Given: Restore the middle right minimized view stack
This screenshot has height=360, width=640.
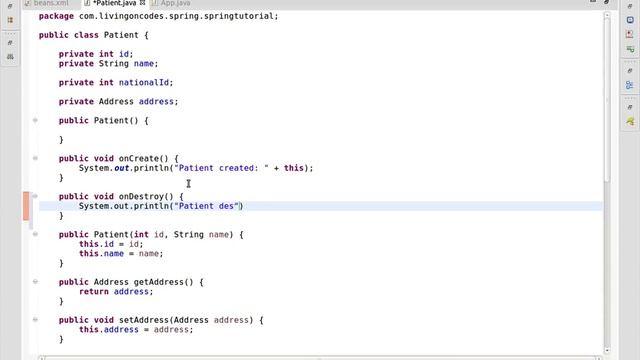Looking at the screenshot, I should coord(630,71).
